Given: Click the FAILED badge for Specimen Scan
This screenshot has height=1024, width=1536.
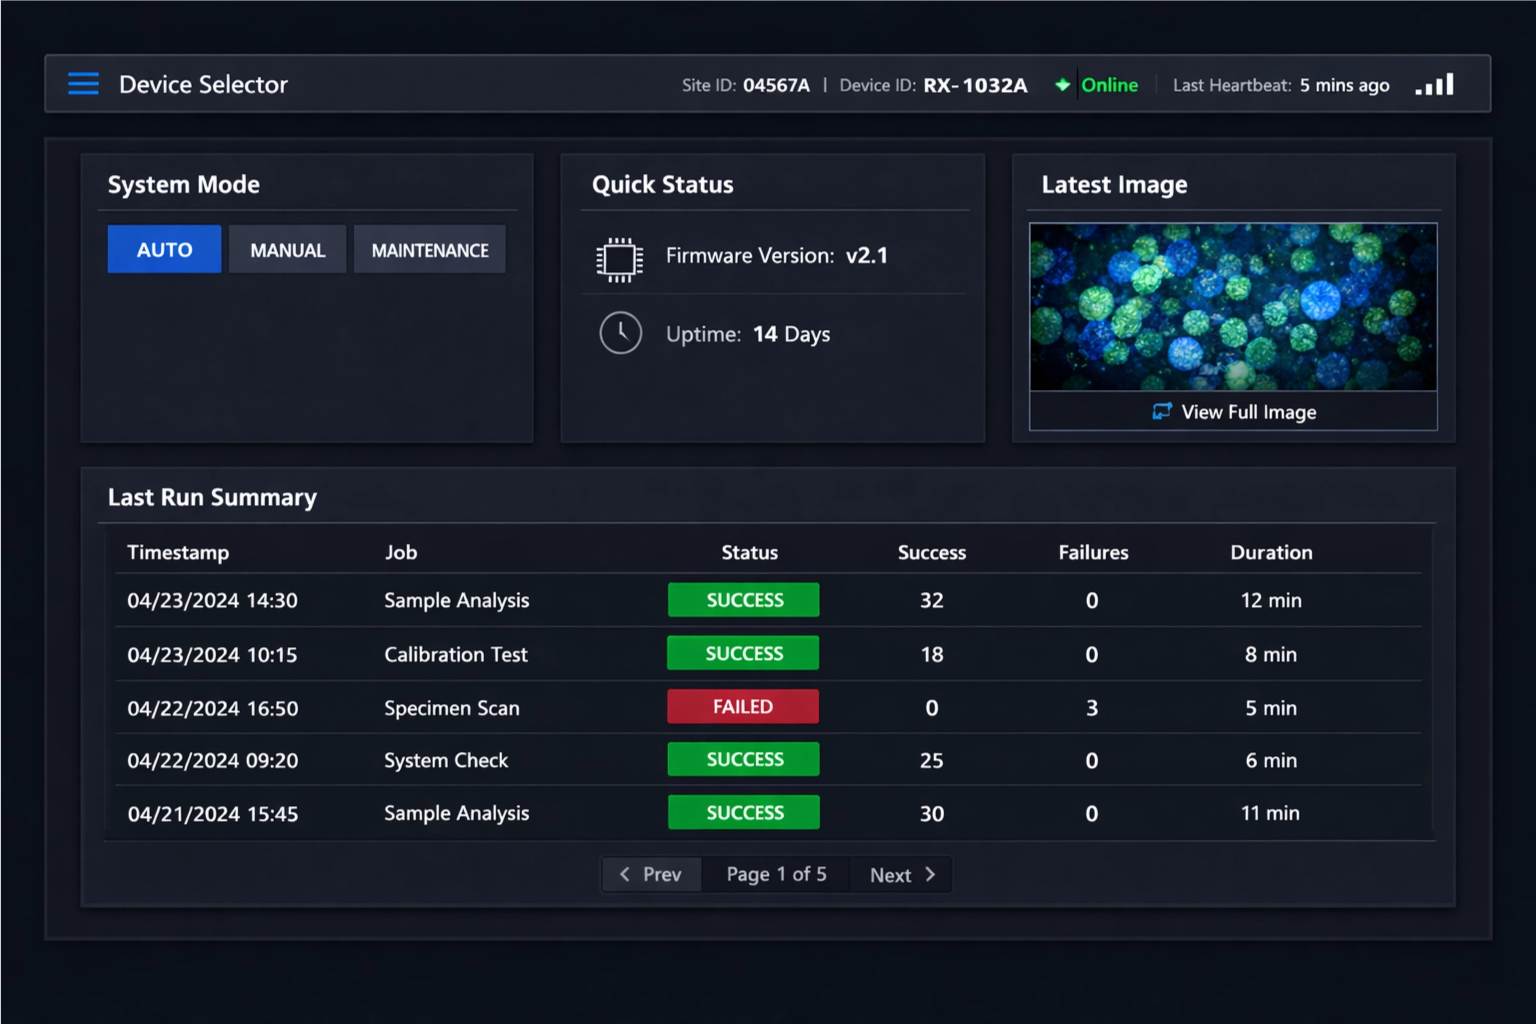Looking at the screenshot, I should pyautogui.click(x=743, y=706).
